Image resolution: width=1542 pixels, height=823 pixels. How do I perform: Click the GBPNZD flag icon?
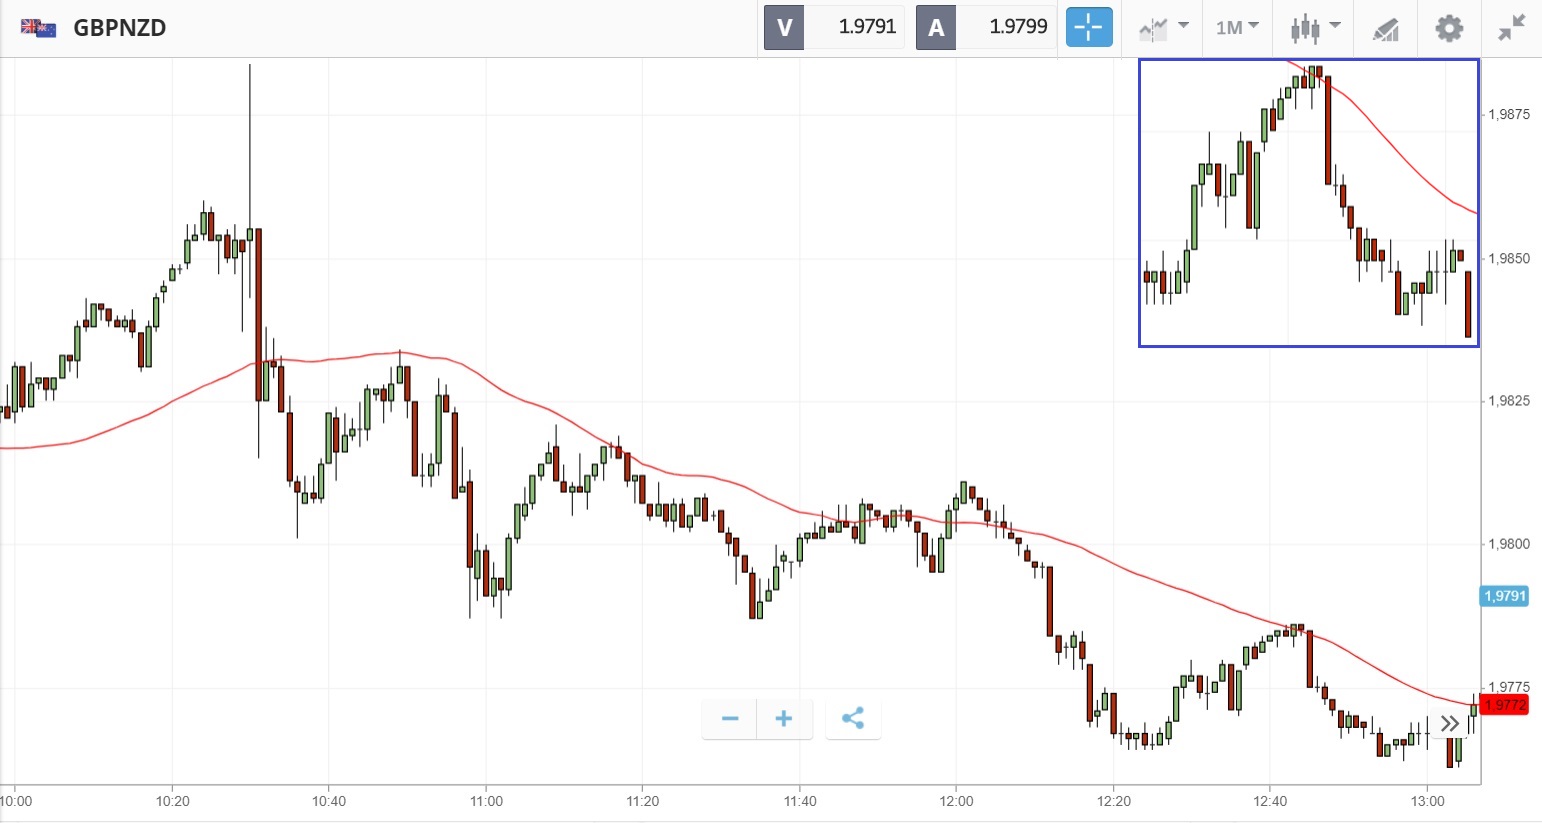[x=39, y=28]
